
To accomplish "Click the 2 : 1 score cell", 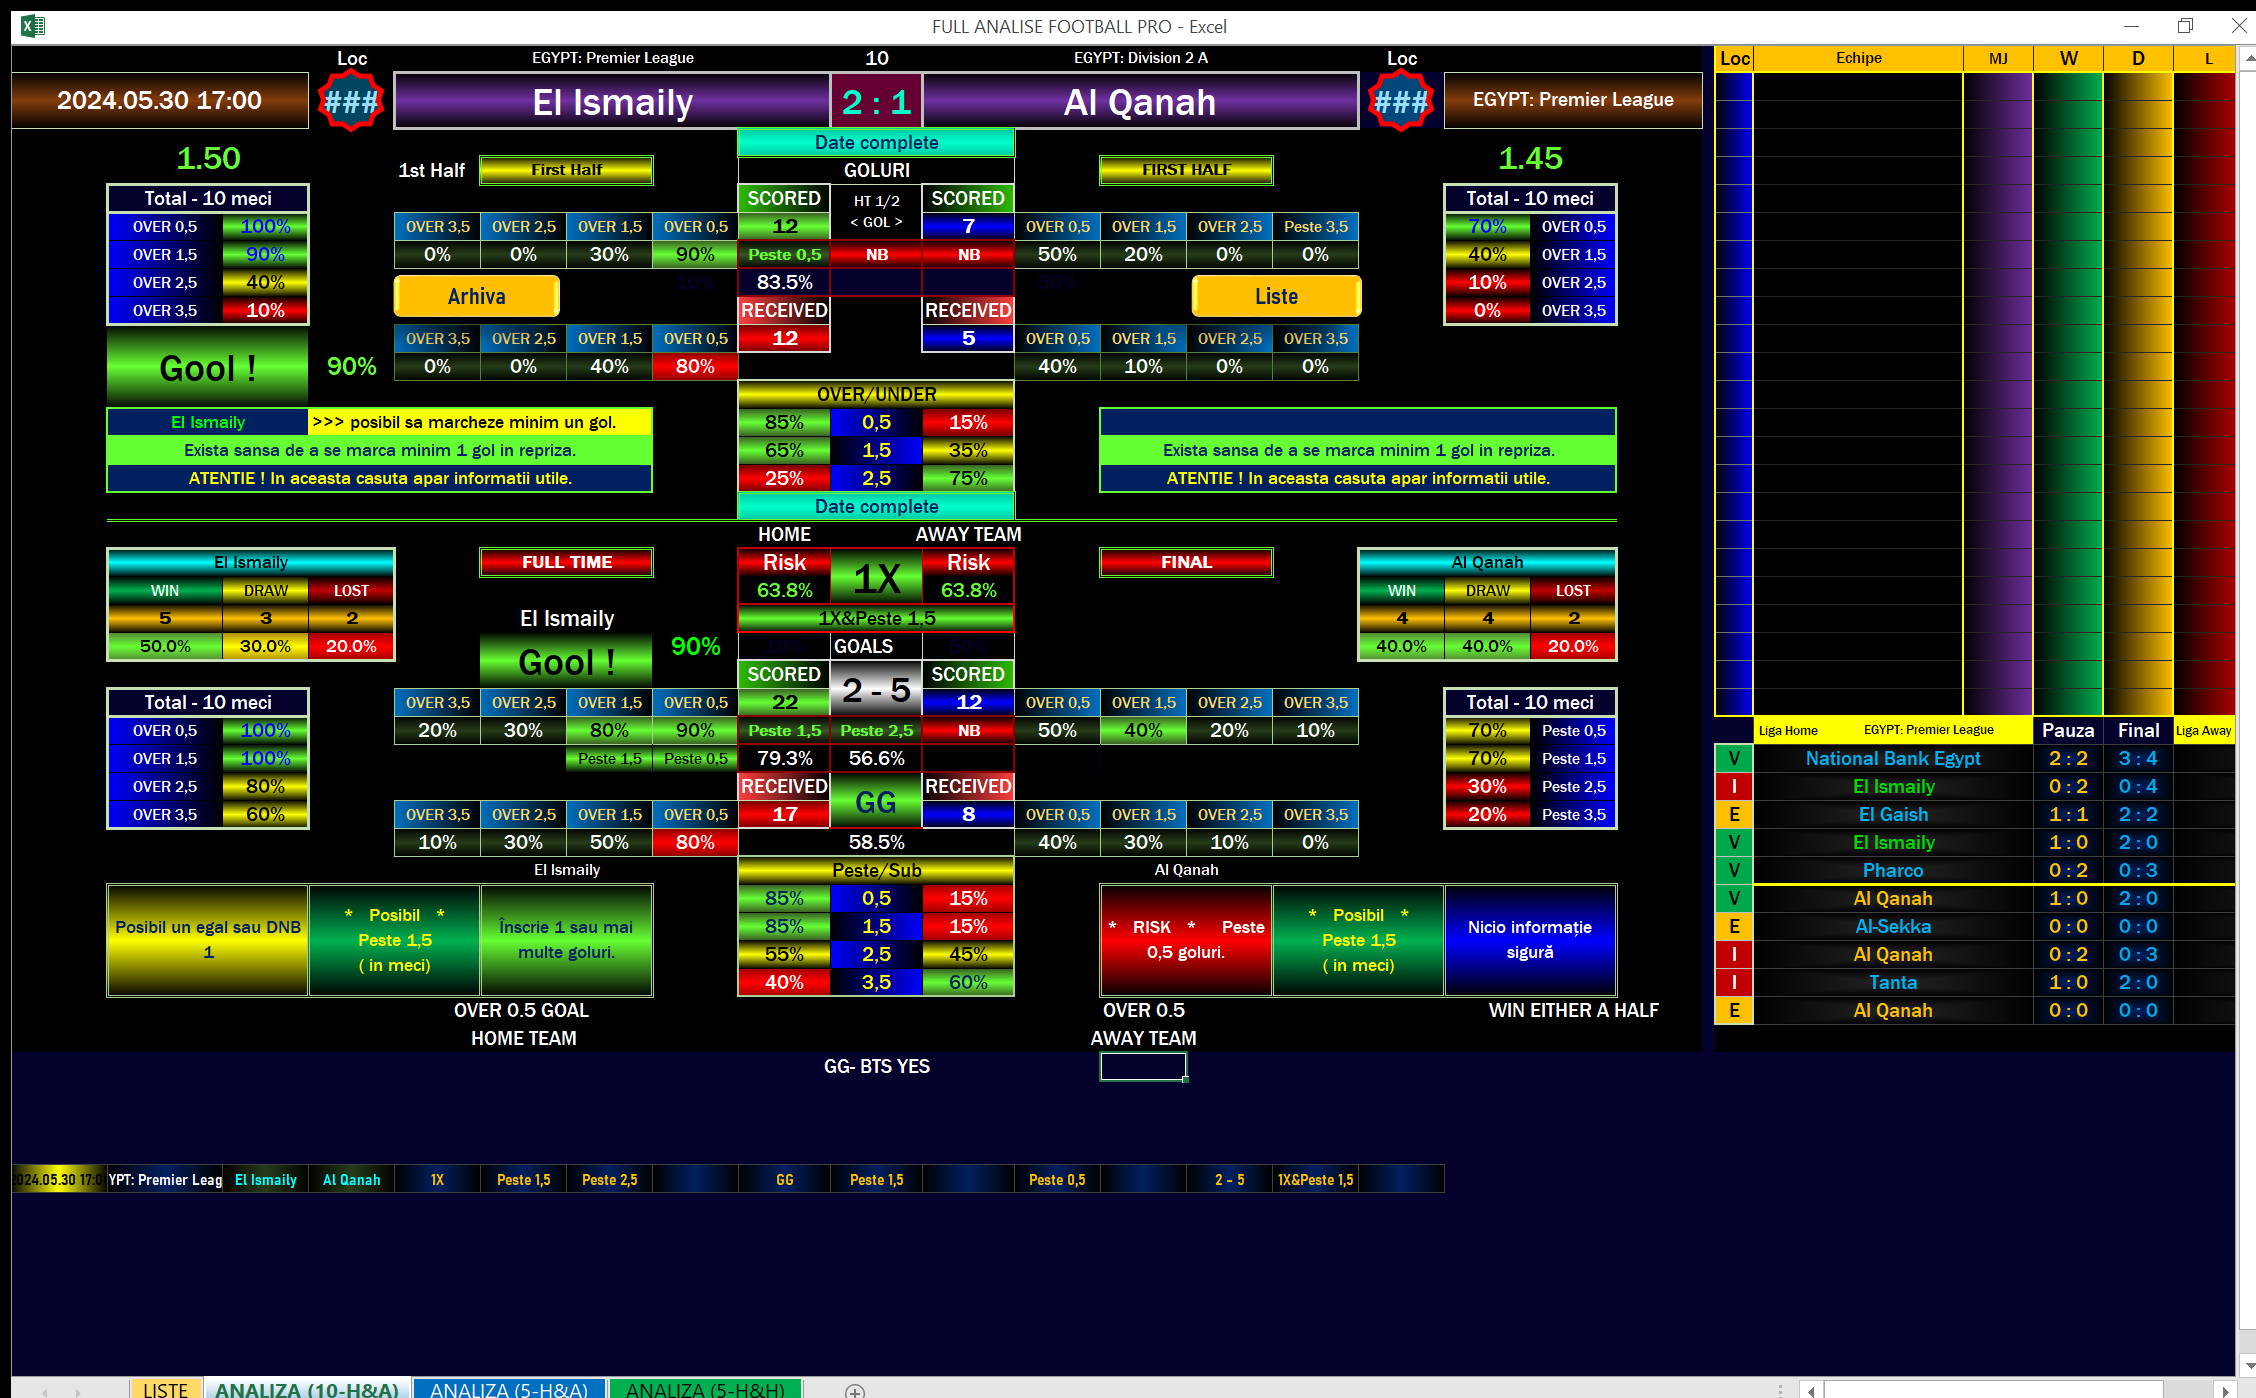I will 876,101.
